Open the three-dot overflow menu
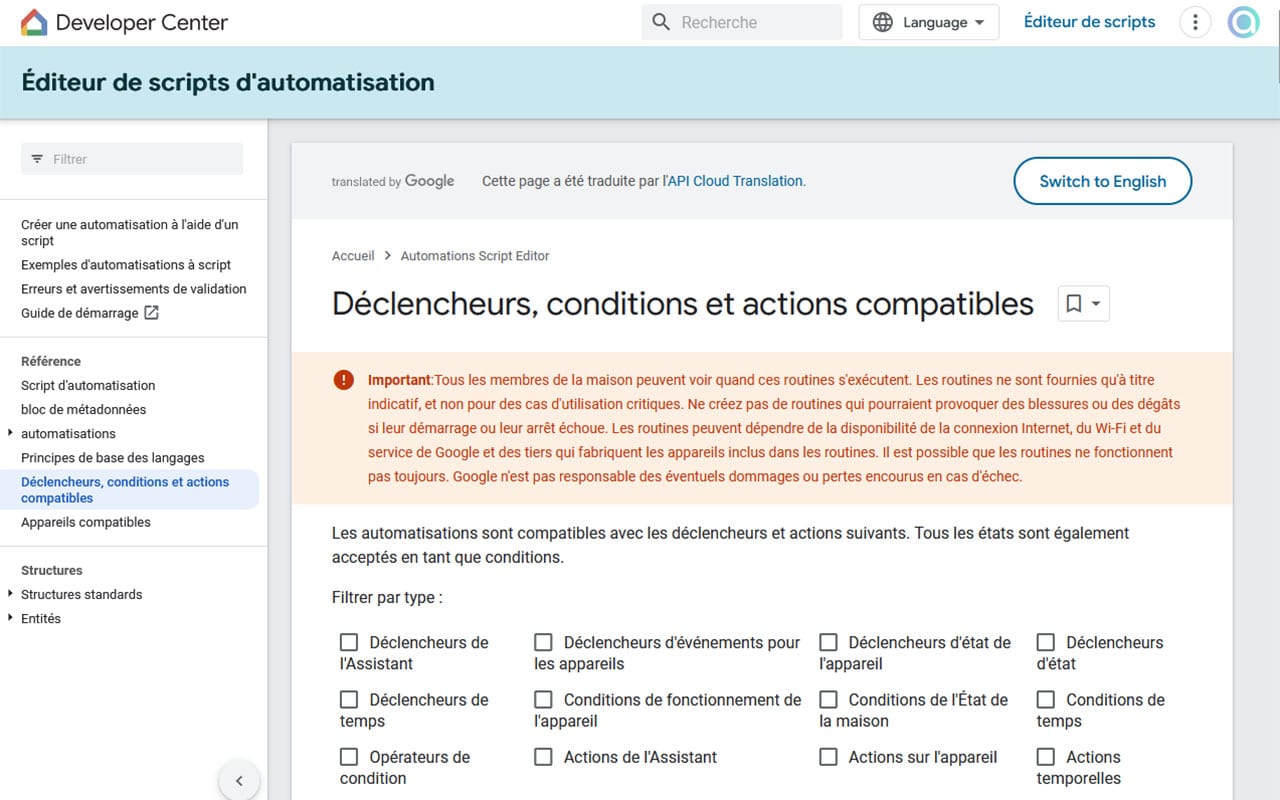Image resolution: width=1280 pixels, height=800 pixels. (x=1195, y=22)
